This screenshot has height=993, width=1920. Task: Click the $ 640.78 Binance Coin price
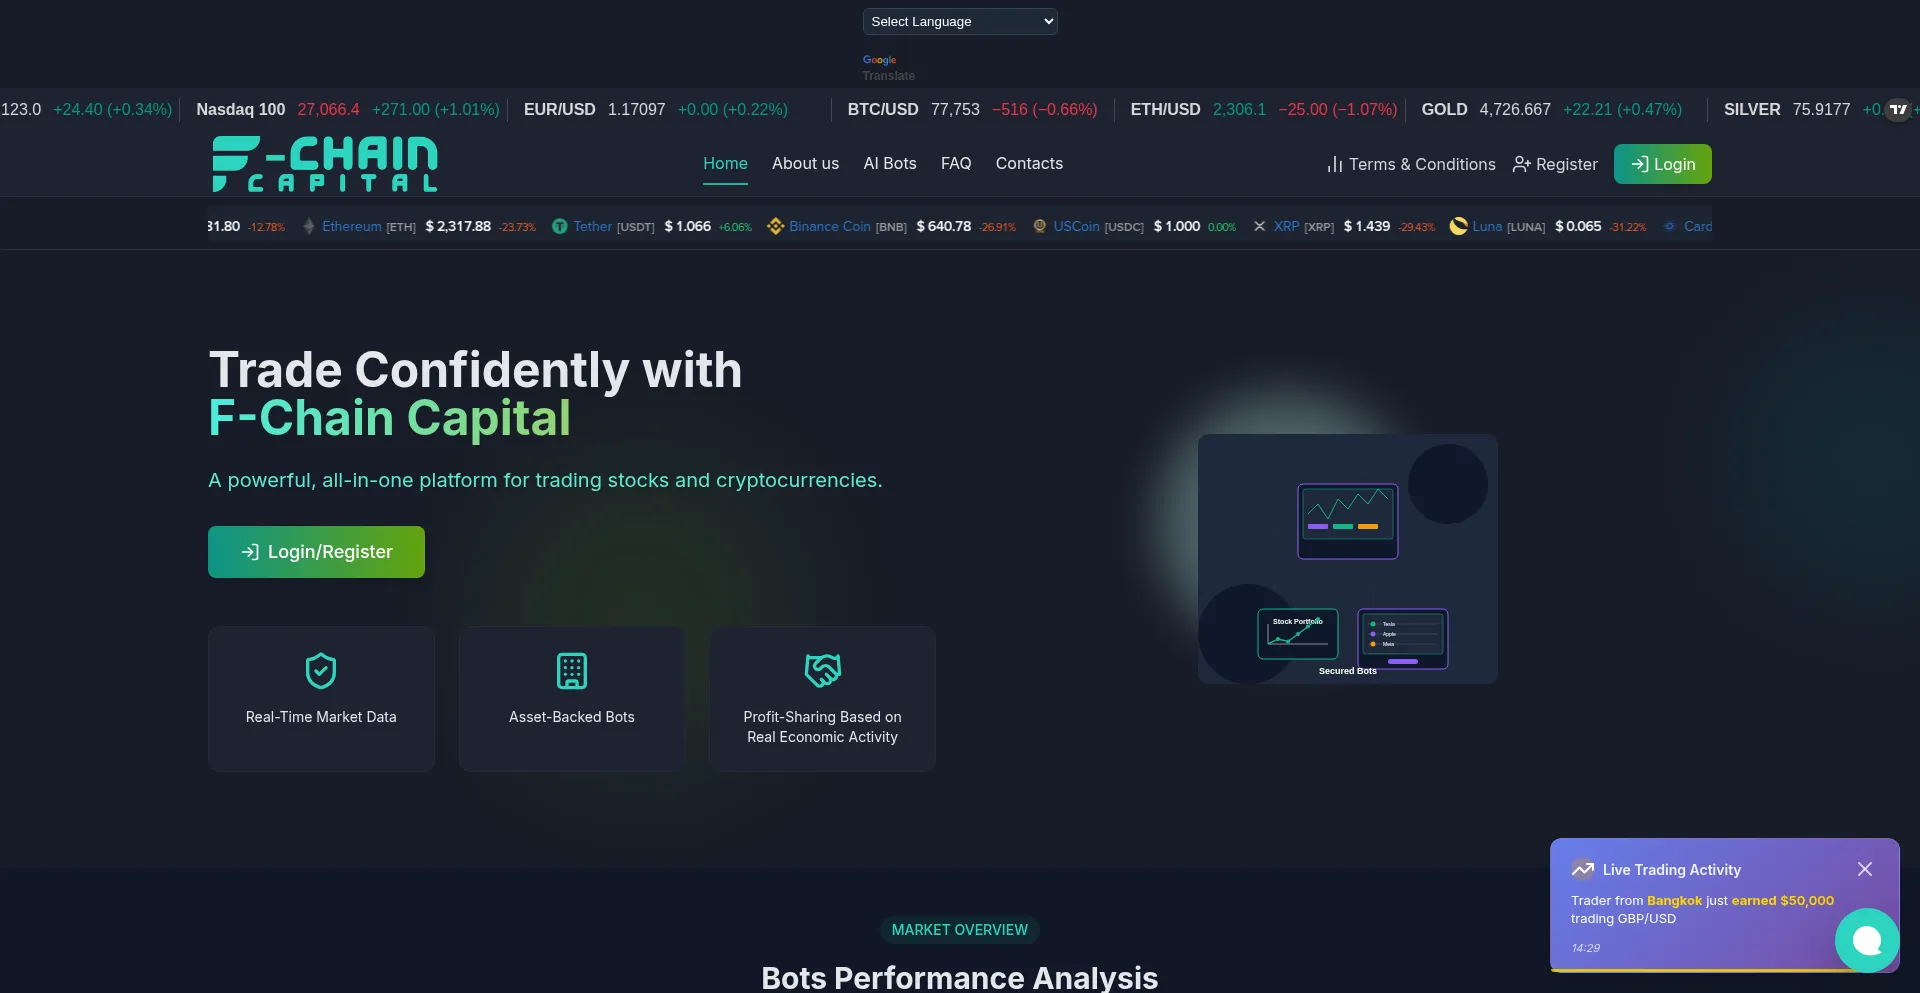pos(944,226)
